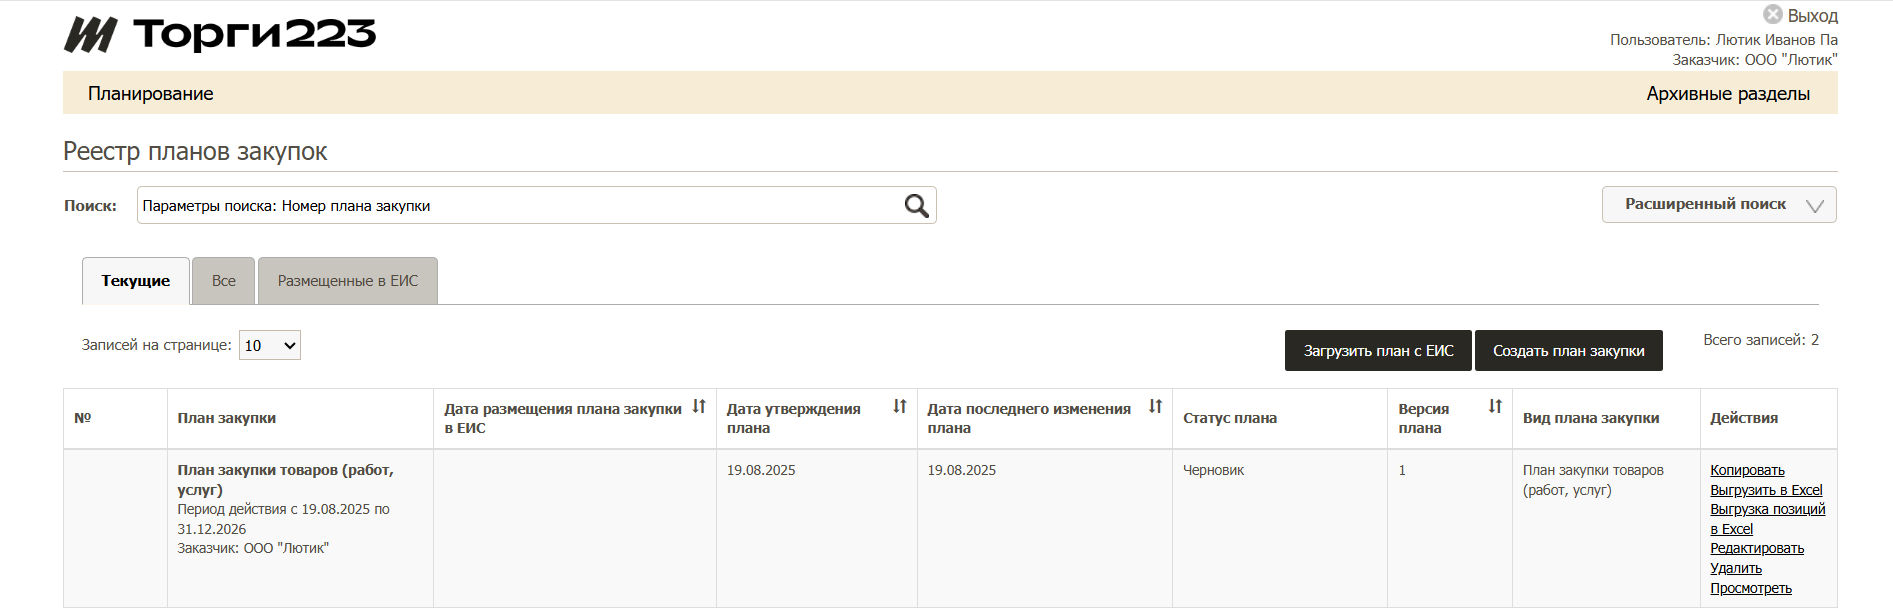This screenshot has height=608, width=1893.
Task: Click the Копировать link
Action: point(1746,470)
